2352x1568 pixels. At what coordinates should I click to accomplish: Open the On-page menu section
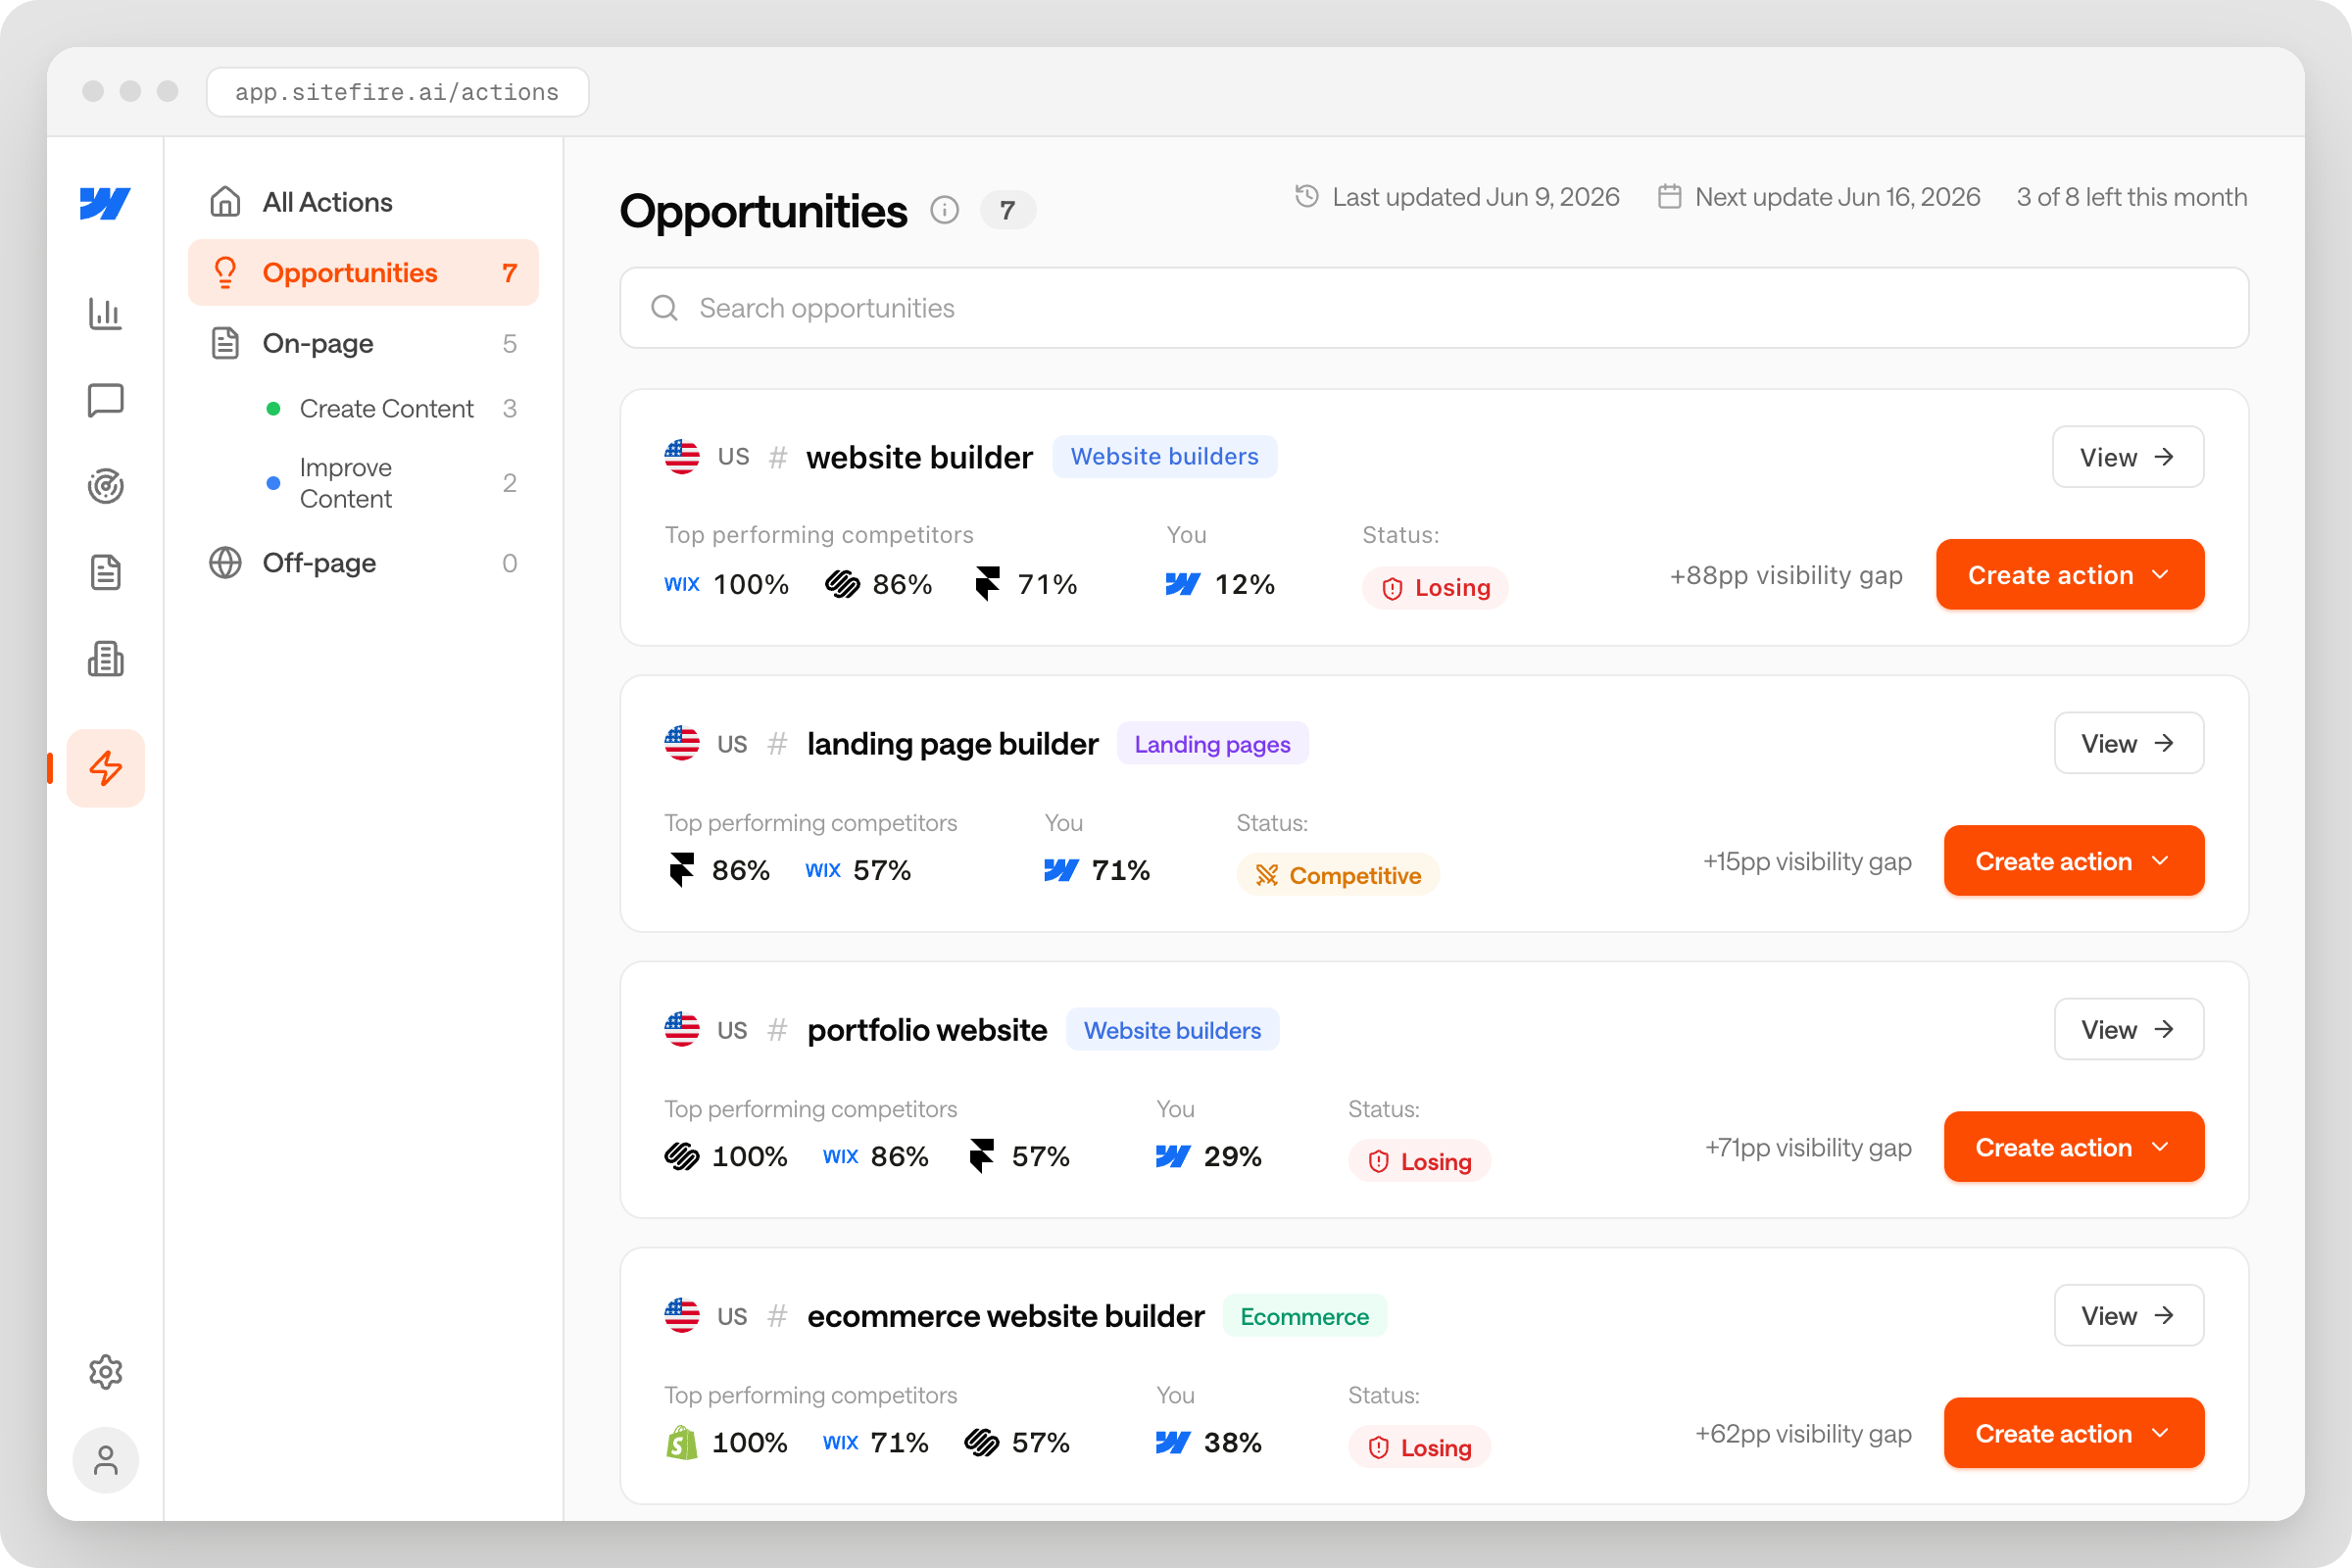(x=363, y=343)
